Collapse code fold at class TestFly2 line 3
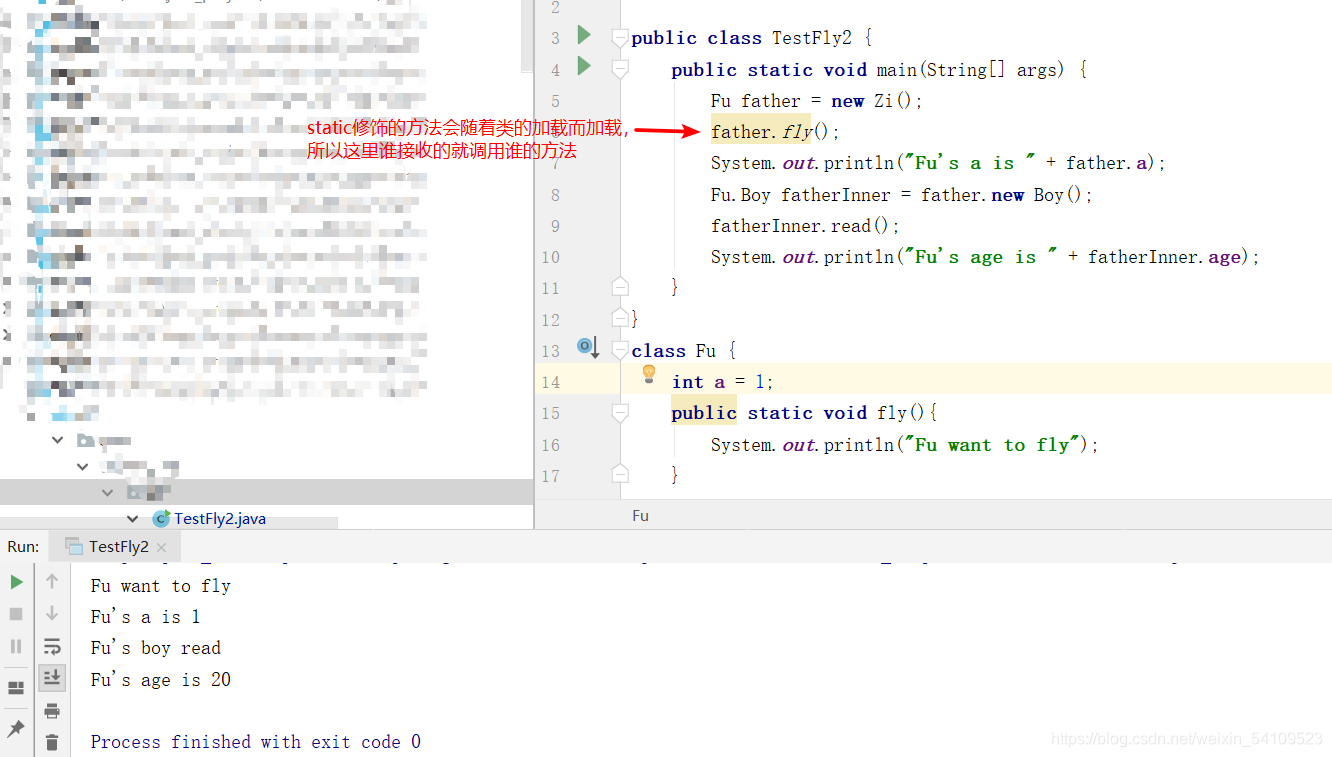1332x757 pixels. (620, 38)
